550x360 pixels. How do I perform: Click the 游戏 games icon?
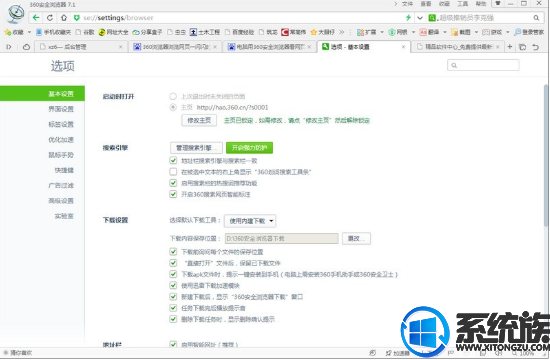pyautogui.click(x=486, y=32)
